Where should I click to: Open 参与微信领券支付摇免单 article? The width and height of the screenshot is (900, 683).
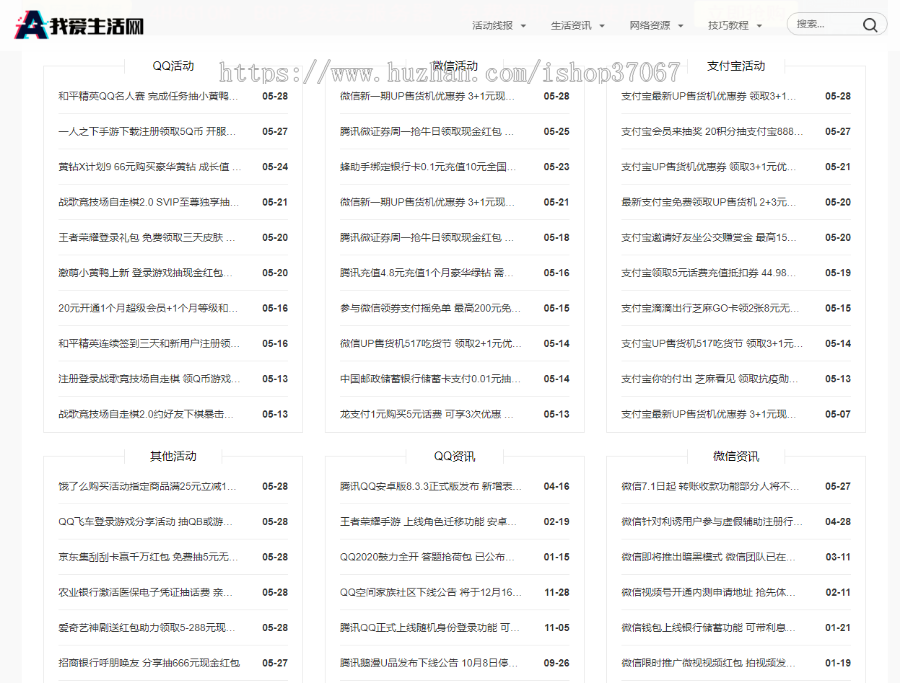pos(430,308)
